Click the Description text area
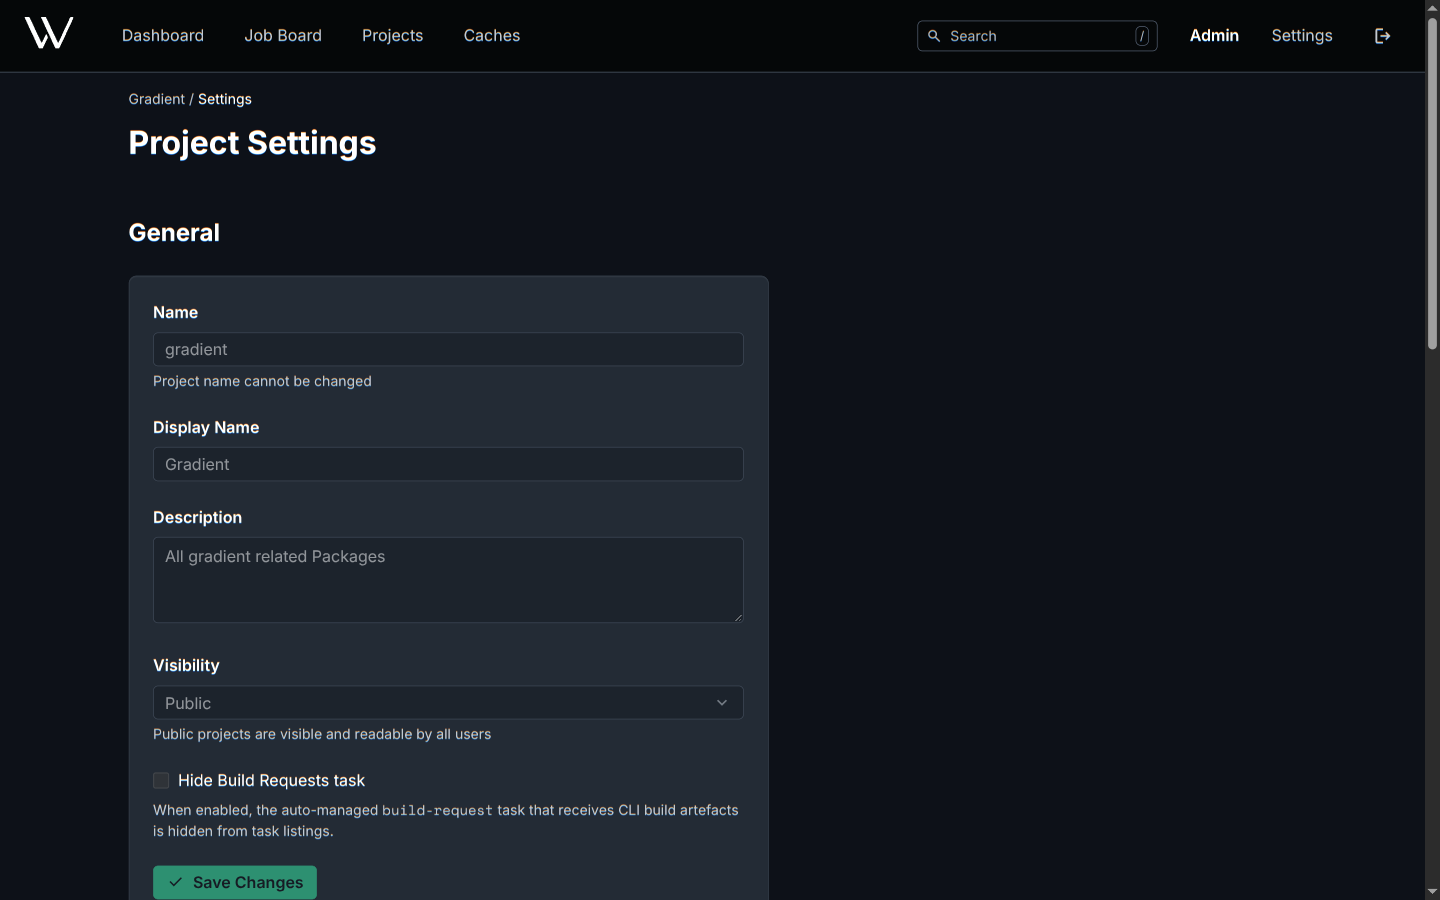This screenshot has width=1440, height=900. 448,580
